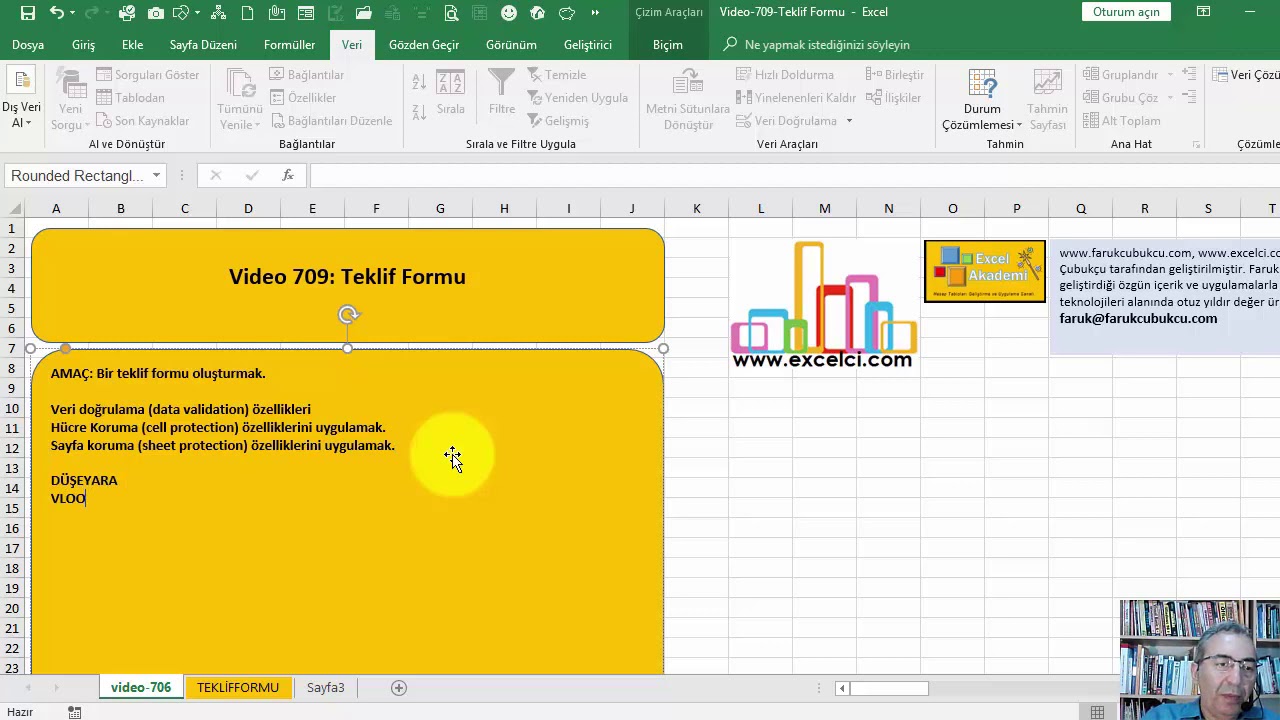
Task: Switch to the Formüller tab
Action: 289,45
